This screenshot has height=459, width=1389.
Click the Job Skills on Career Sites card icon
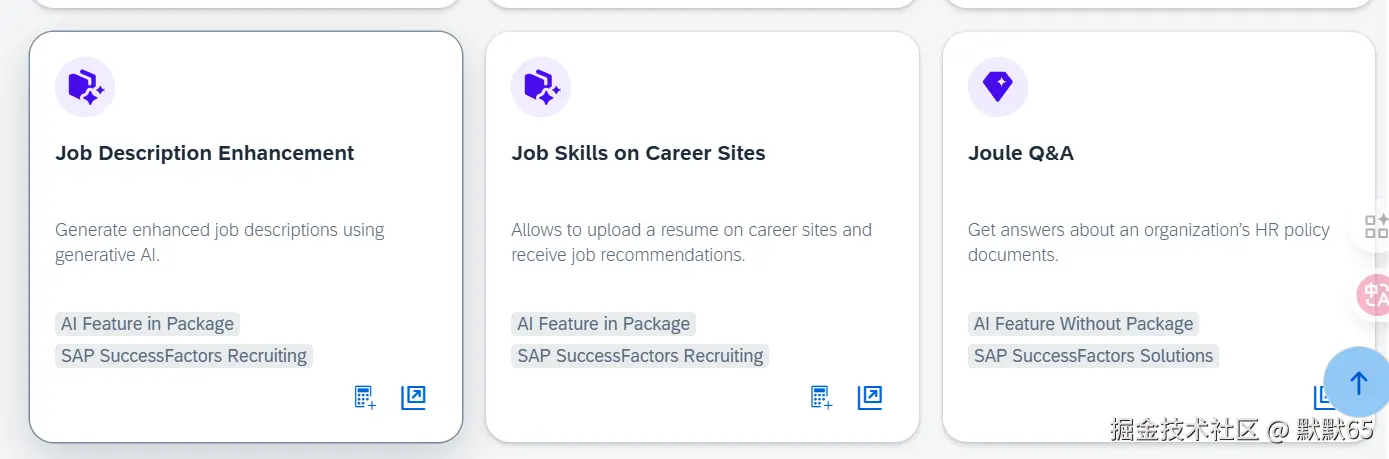541,87
